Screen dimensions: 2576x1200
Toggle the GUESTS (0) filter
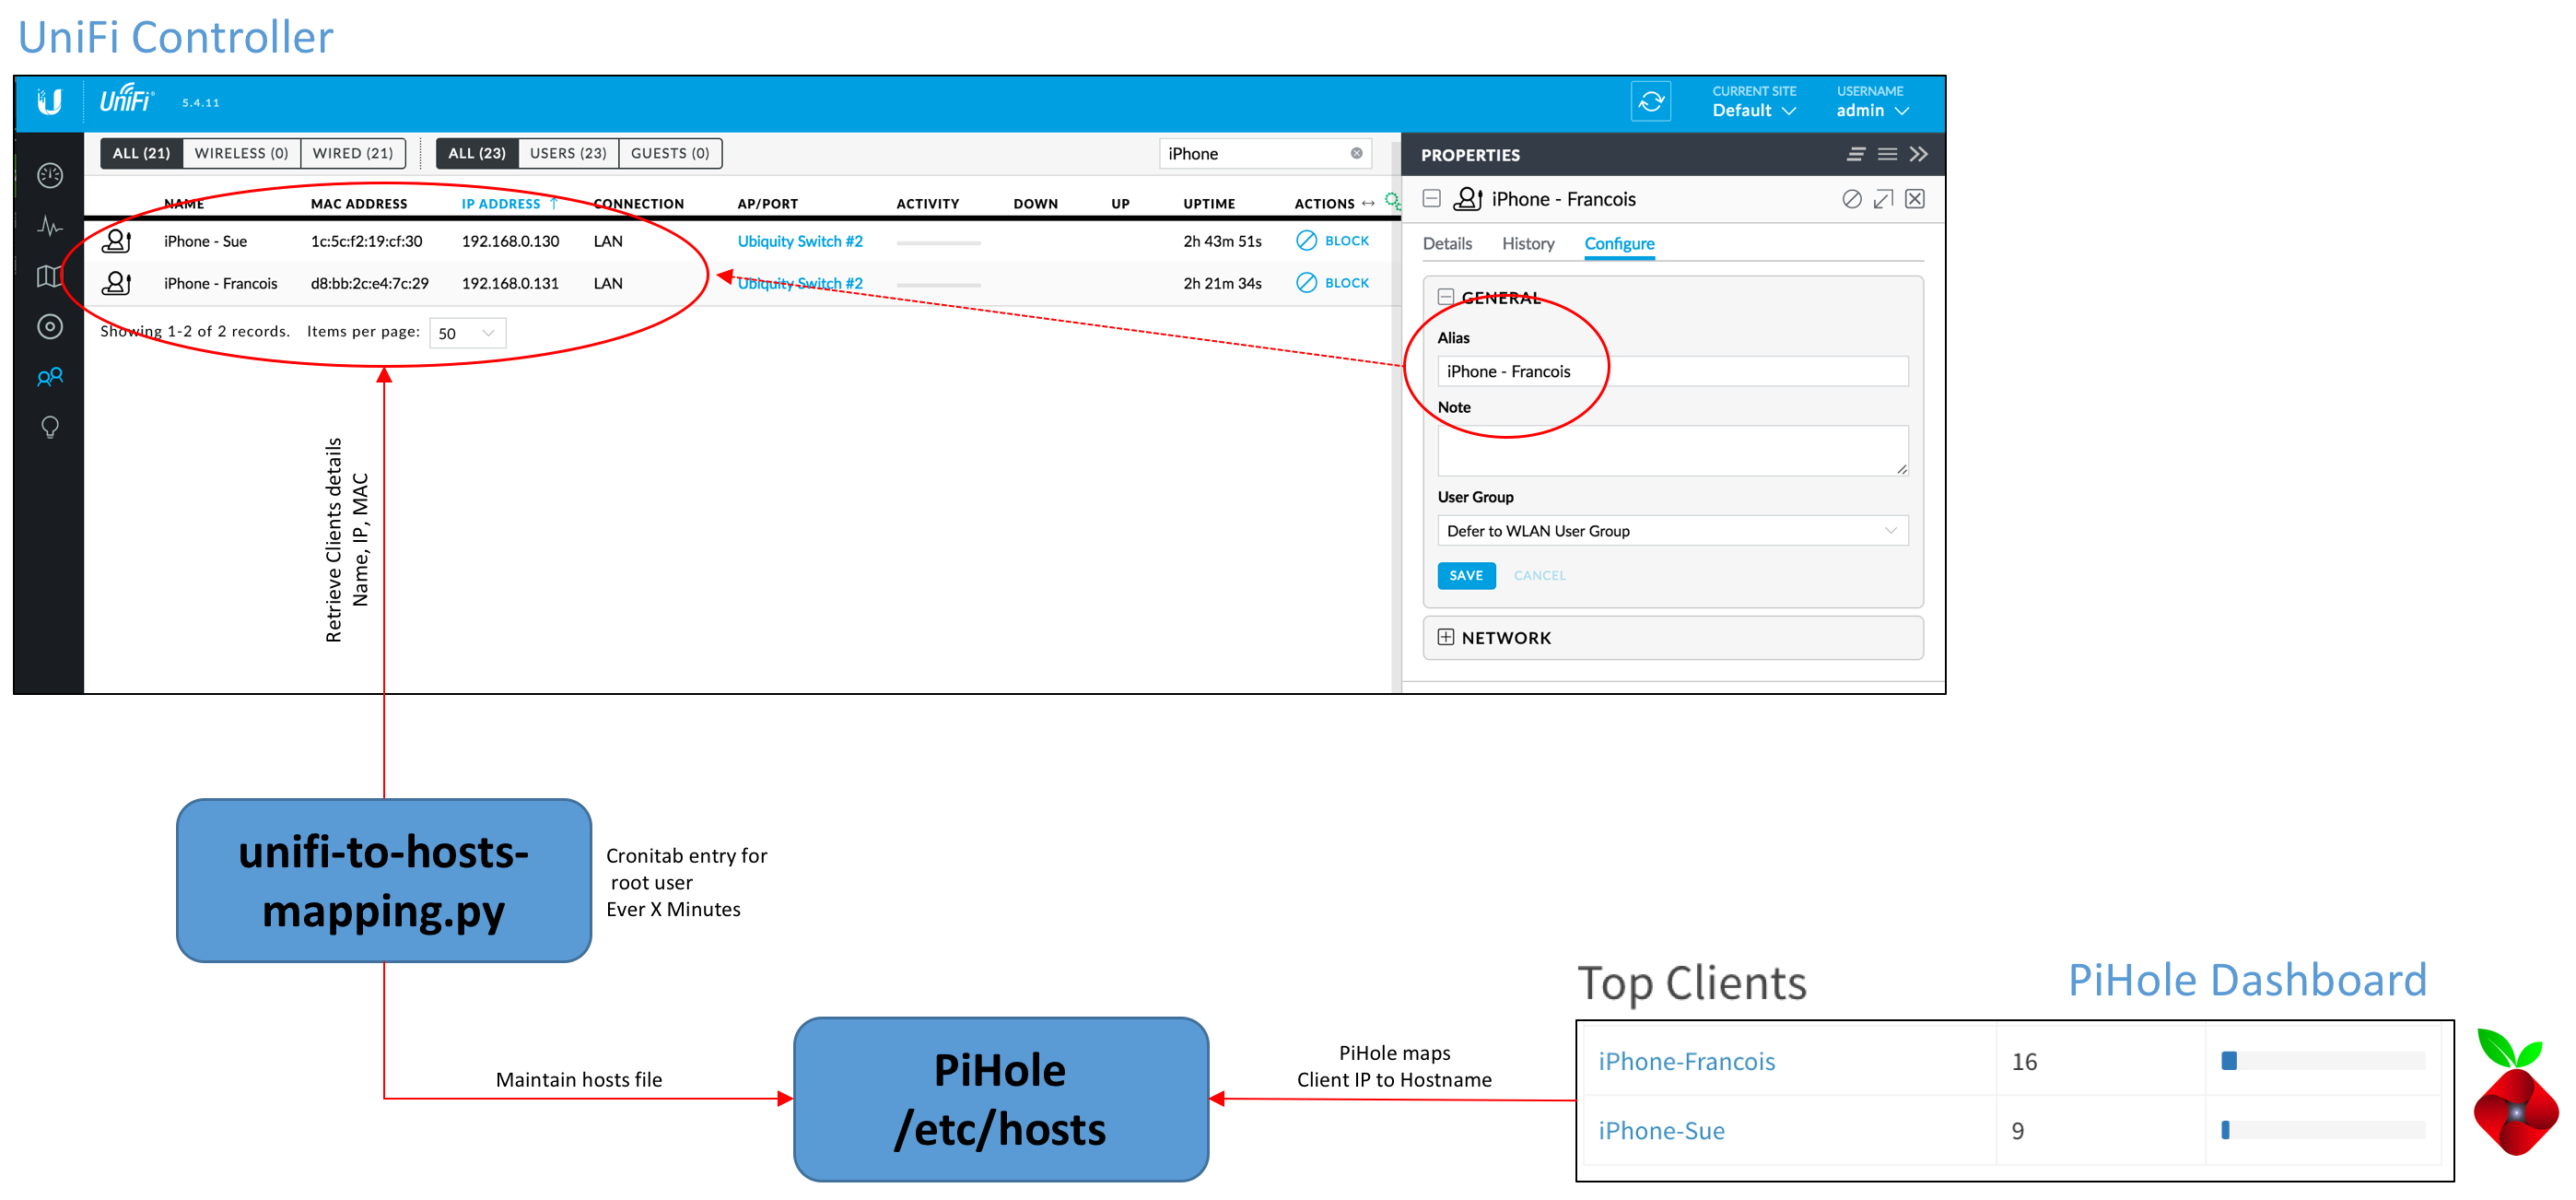[x=669, y=153]
